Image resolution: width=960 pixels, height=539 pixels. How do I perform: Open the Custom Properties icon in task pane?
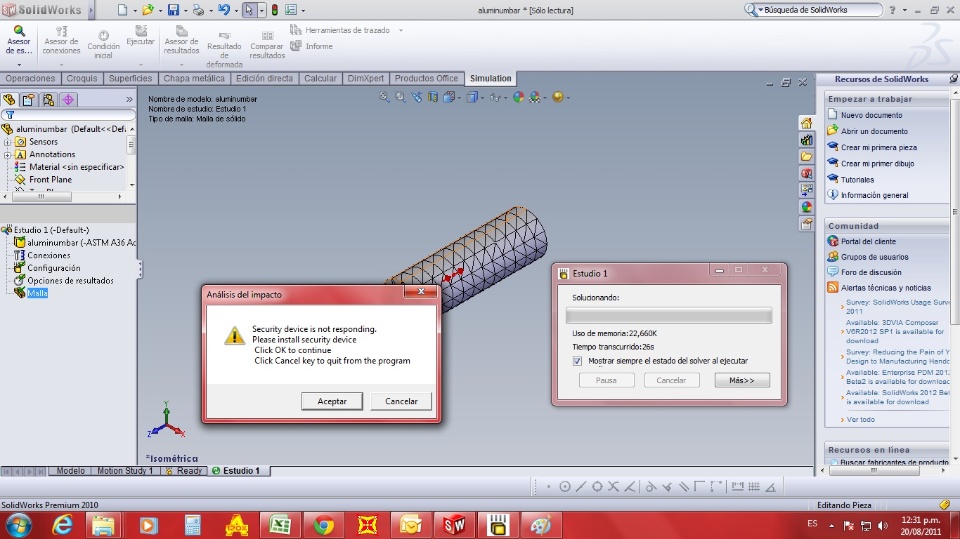[806, 224]
